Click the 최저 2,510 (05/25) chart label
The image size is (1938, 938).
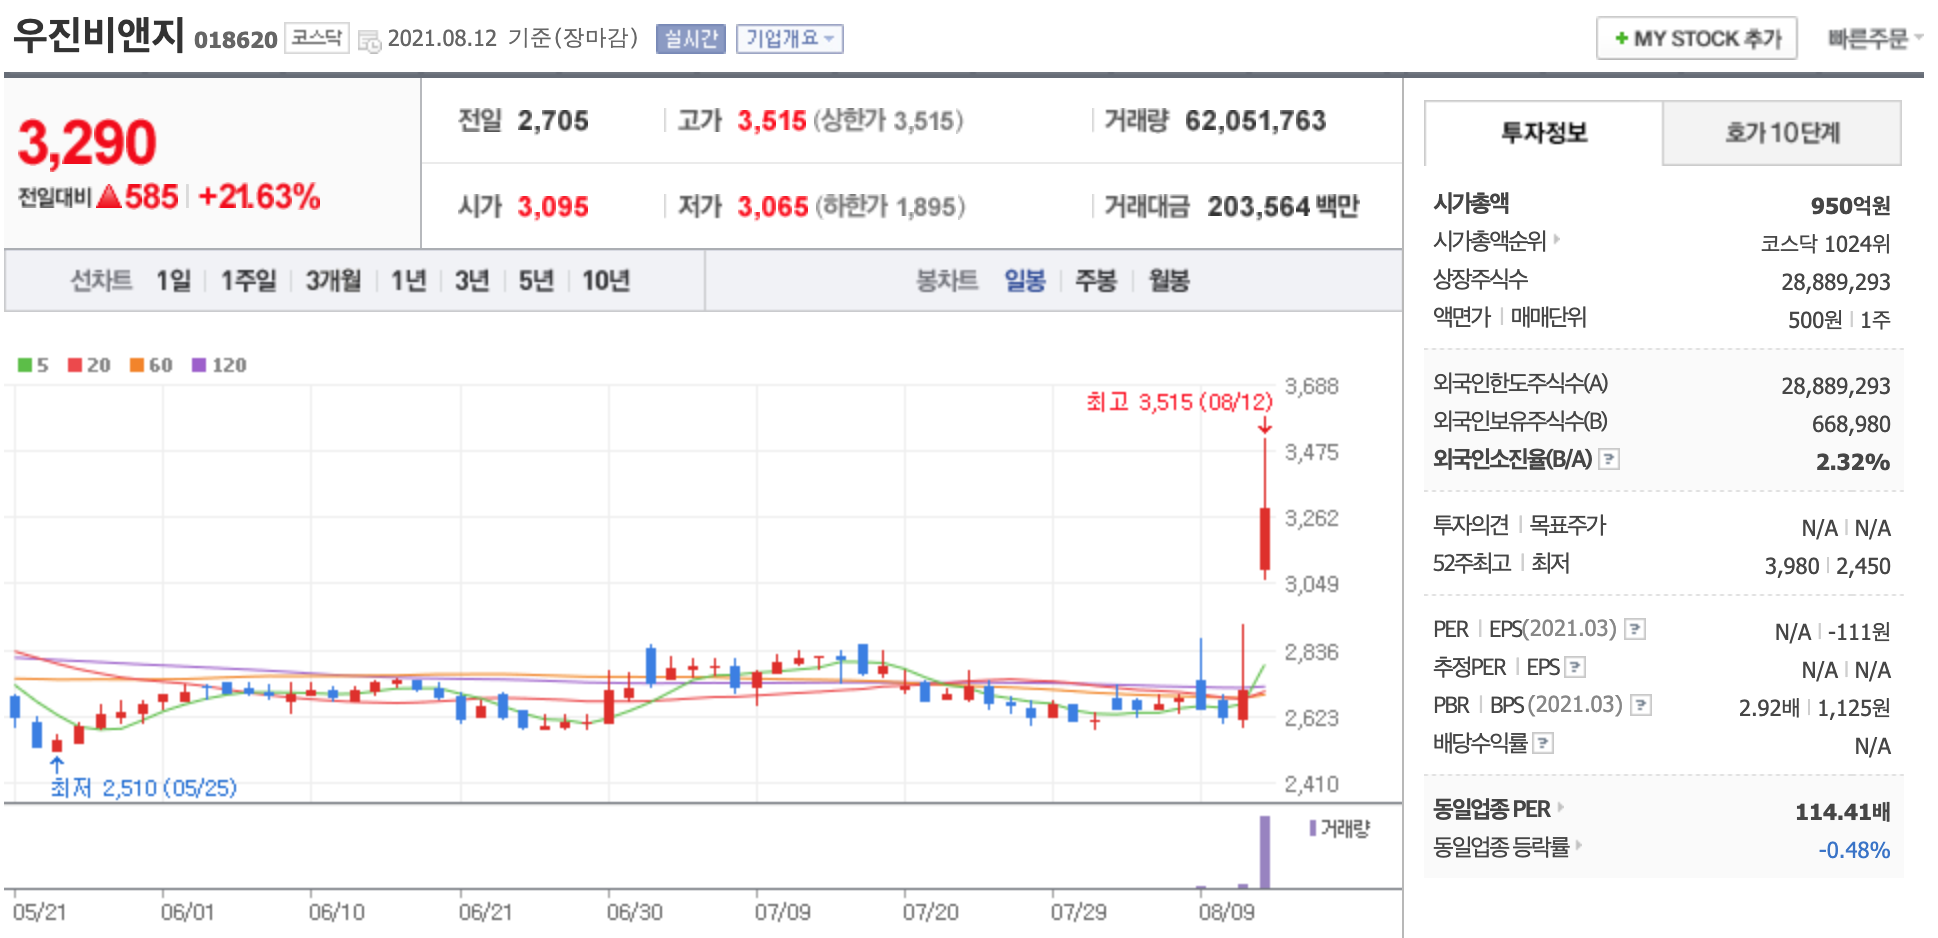(144, 788)
